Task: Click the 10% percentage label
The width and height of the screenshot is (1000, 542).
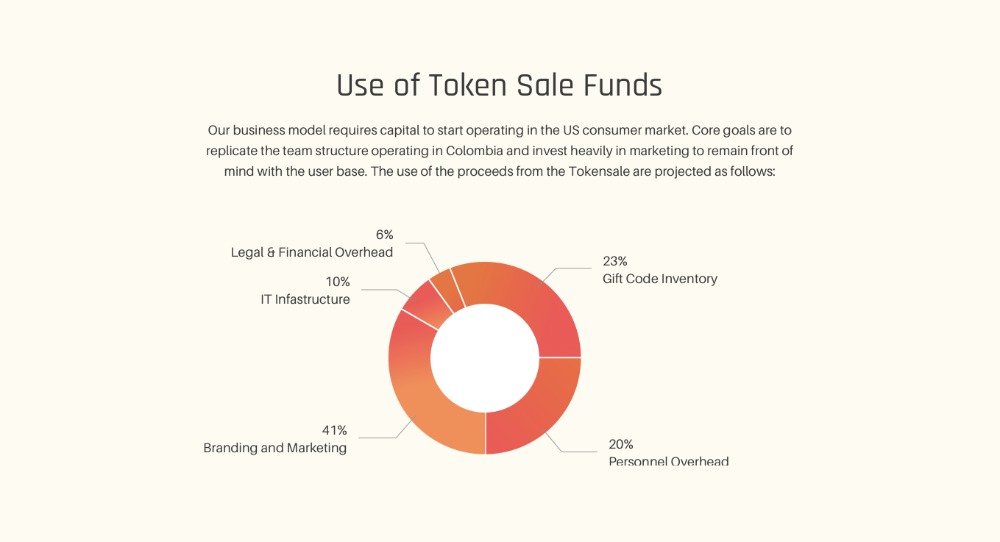Action: pyautogui.click(x=337, y=282)
